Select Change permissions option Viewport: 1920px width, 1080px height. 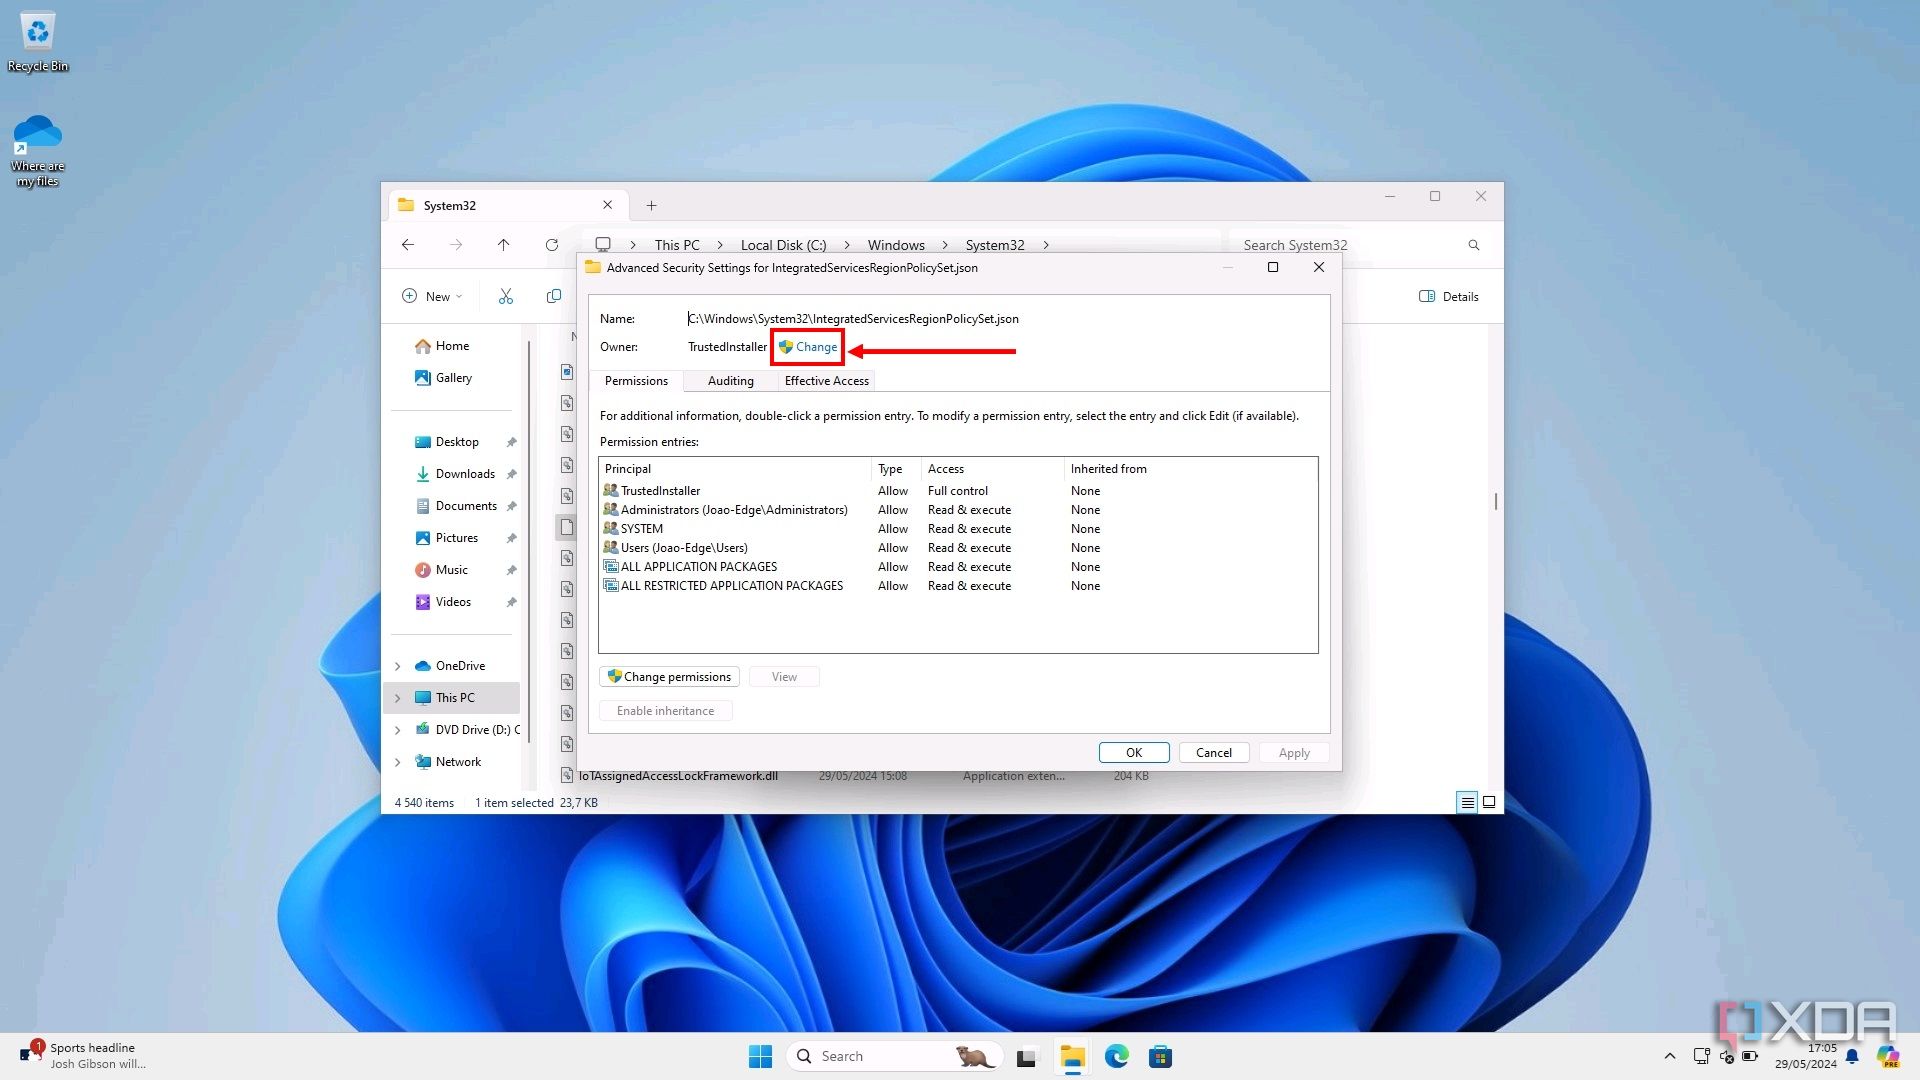pos(669,675)
